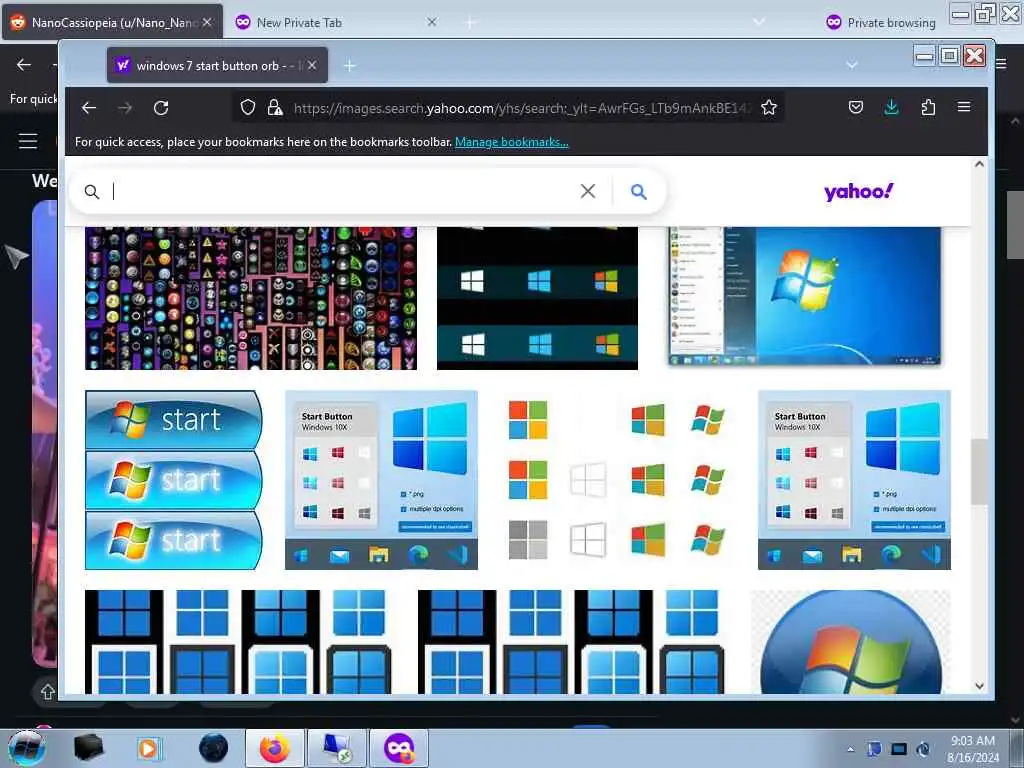Open the black Windows logos grid thumbnail

(537, 298)
